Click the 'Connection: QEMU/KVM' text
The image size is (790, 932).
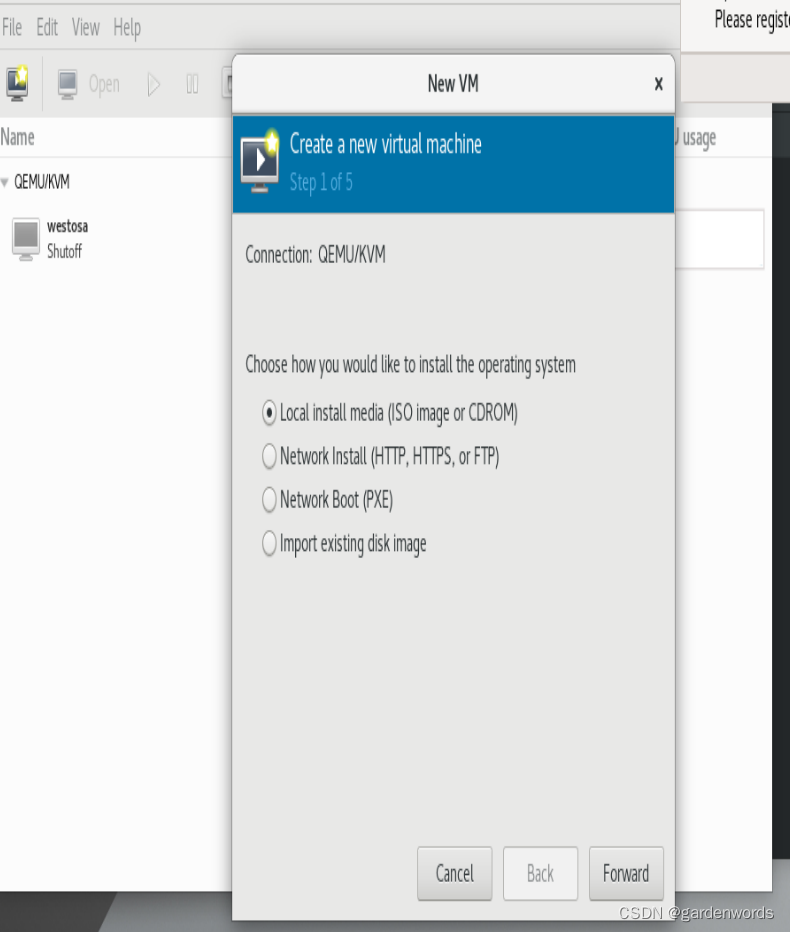[x=316, y=255]
